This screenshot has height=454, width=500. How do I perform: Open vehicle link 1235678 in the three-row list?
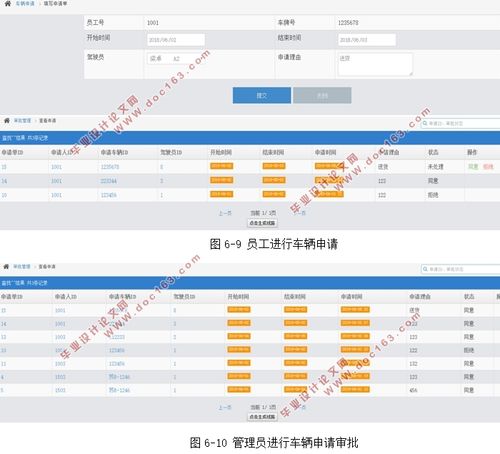(110, 167)
